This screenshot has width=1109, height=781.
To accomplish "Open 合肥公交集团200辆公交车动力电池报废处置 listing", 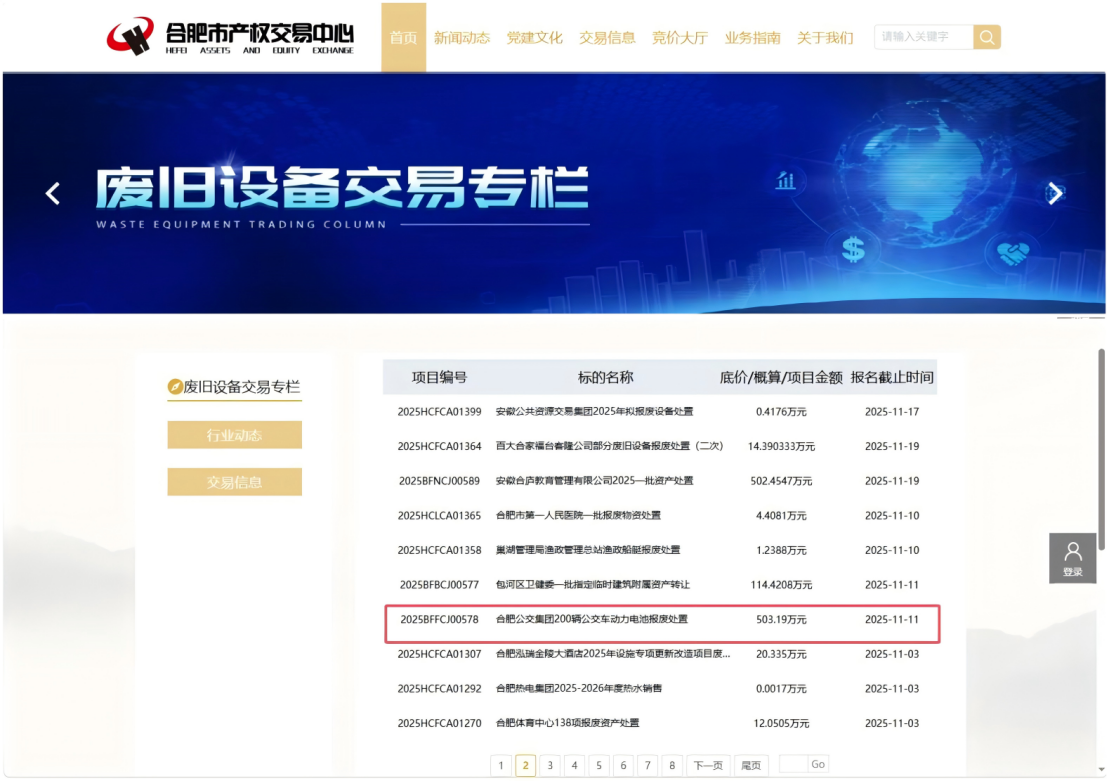I will click(x=592, y=620).
